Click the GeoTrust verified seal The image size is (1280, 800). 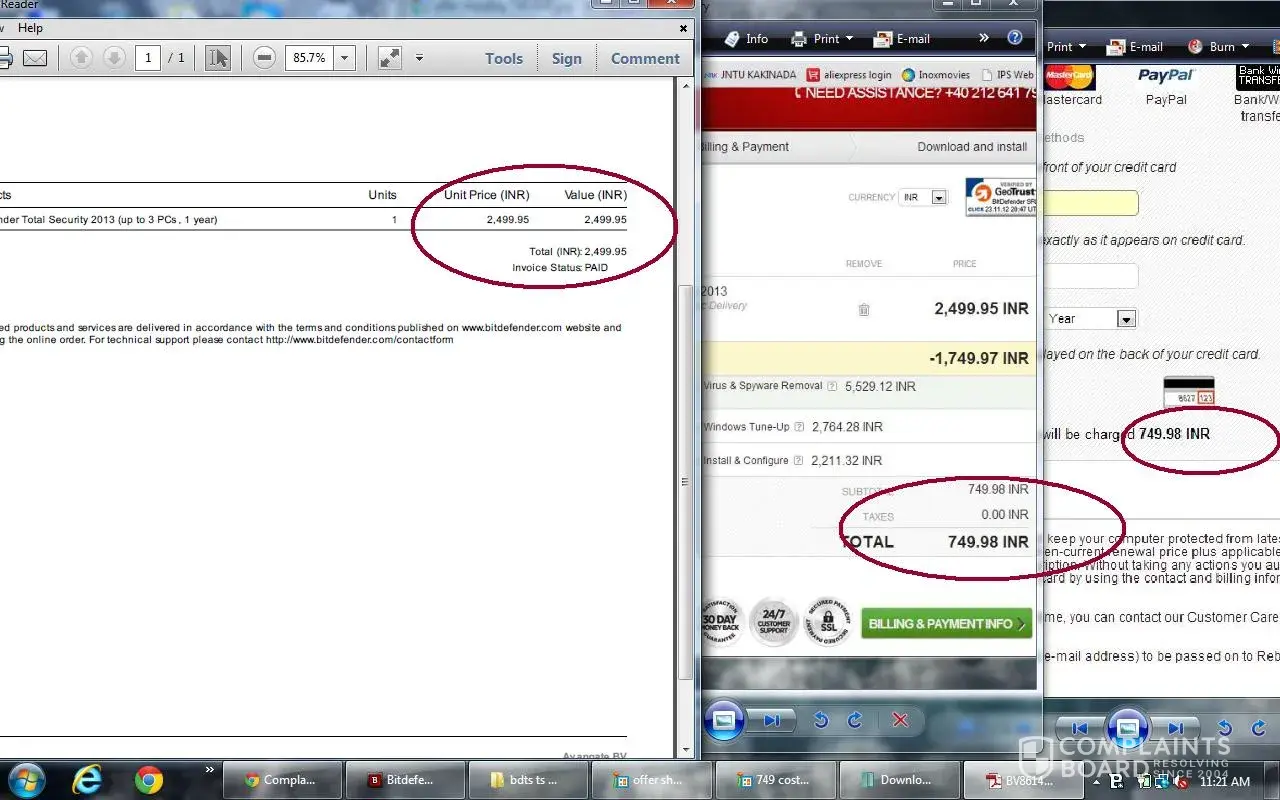(x=999, y=197)
